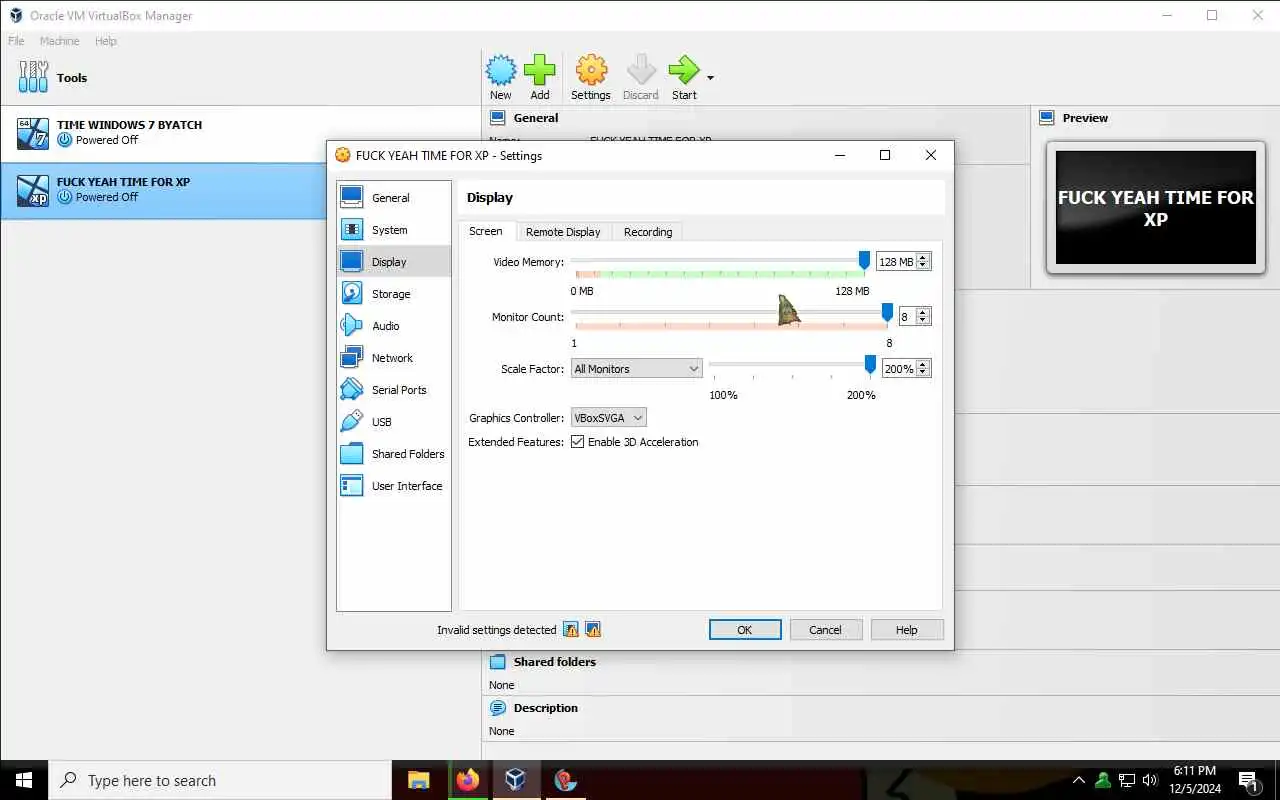This screenshot has height=800, width=1280.
Task: Decrease Scale Factor with the down stepper arrow
Action: point(923,374)
